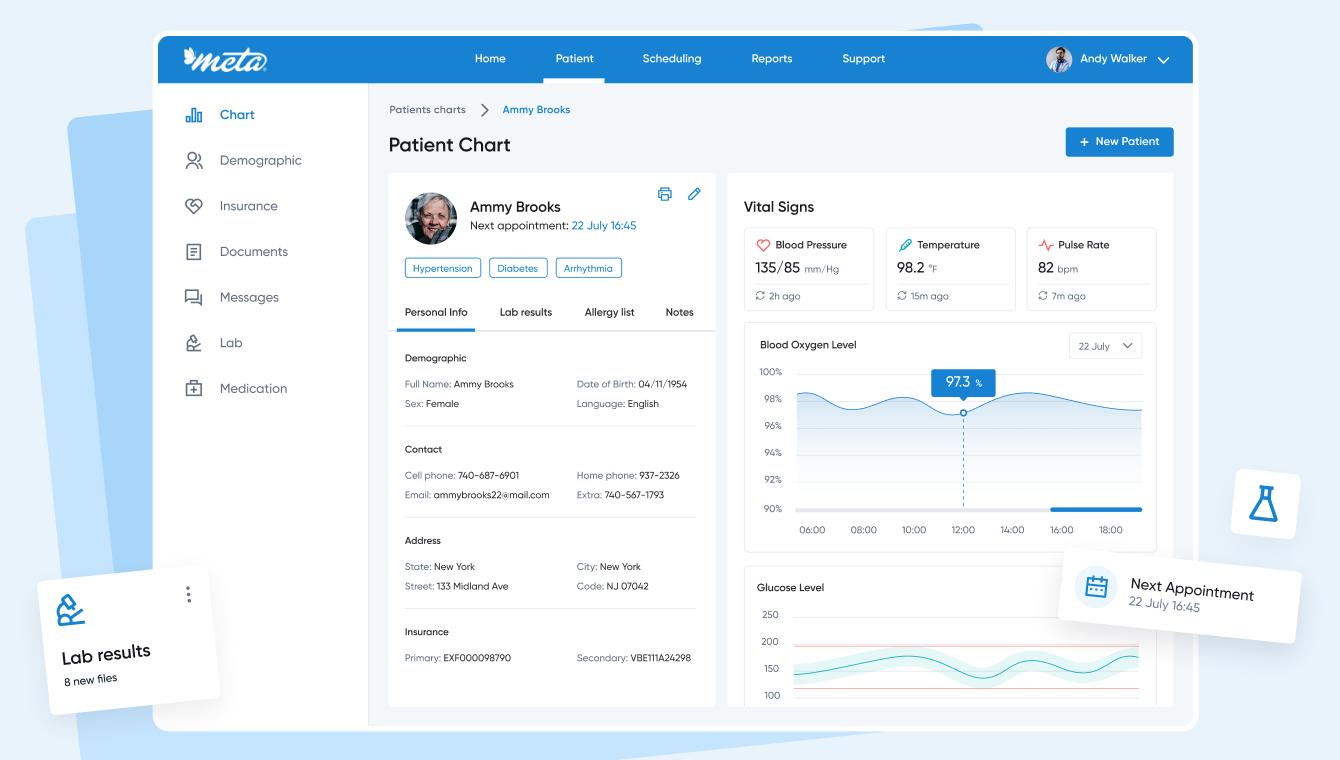Viewport: 1340px width, 760px height.
Task: Expand the Andy Walker account menu
Action: [1163, 60]
